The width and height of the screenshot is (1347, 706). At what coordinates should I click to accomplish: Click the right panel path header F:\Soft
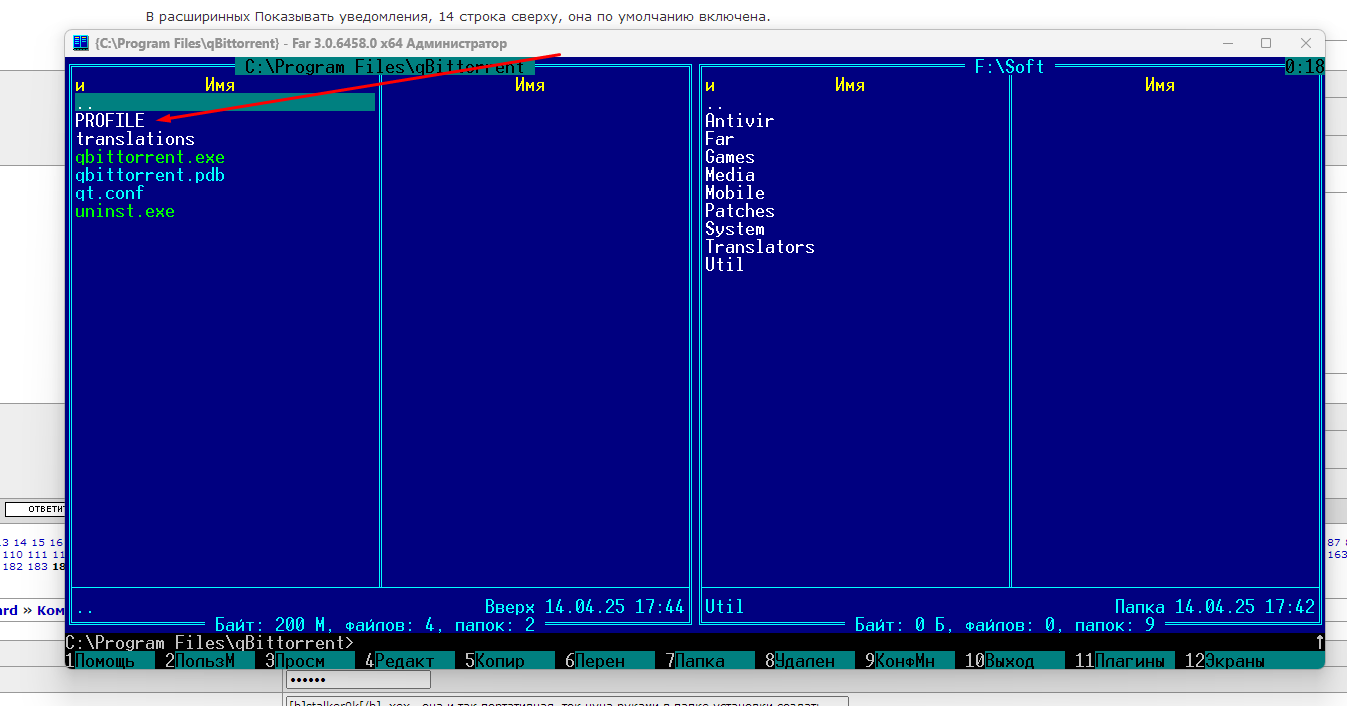1009,67
